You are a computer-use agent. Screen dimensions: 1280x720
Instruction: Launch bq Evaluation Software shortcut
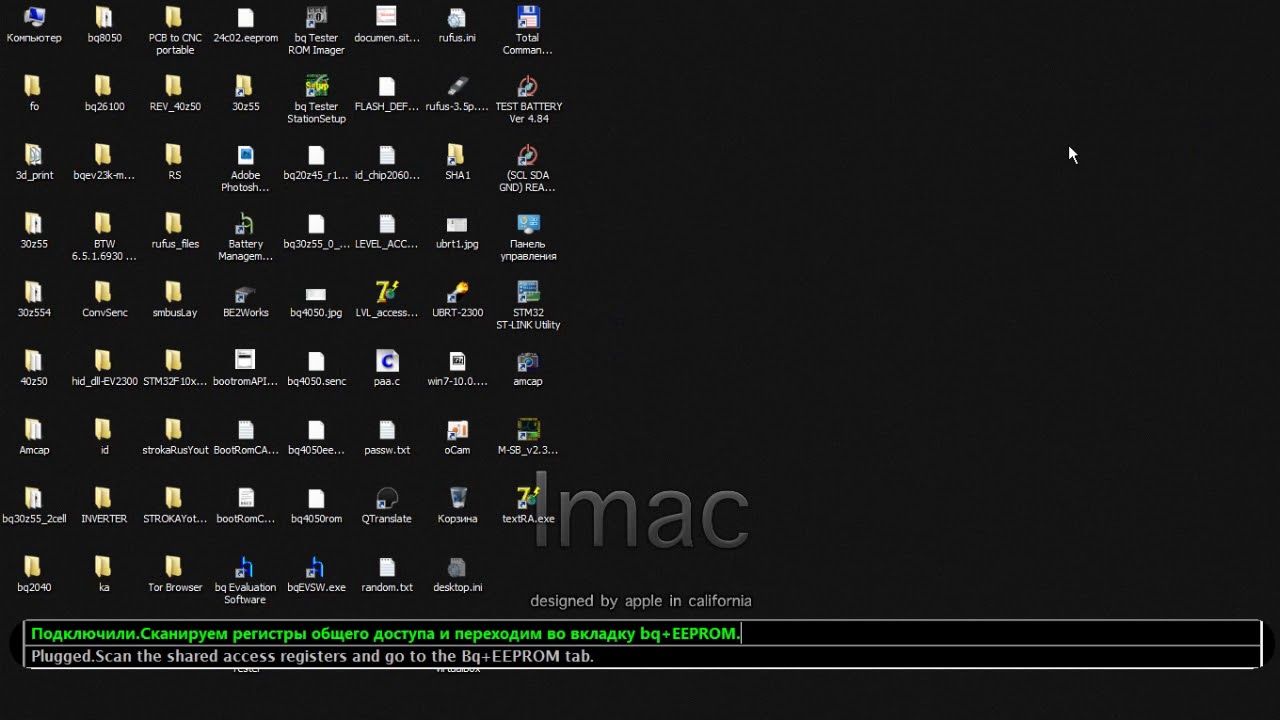tap(245, 580)
